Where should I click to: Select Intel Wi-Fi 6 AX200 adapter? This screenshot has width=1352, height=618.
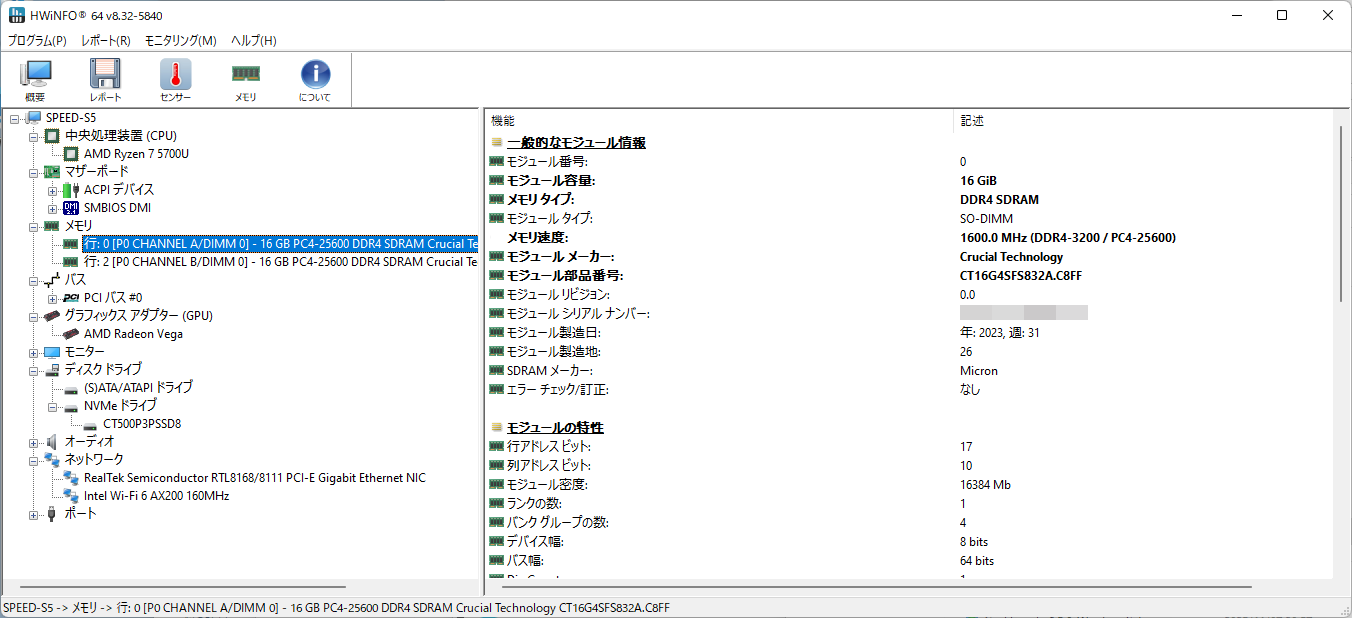tap(156, 496)
